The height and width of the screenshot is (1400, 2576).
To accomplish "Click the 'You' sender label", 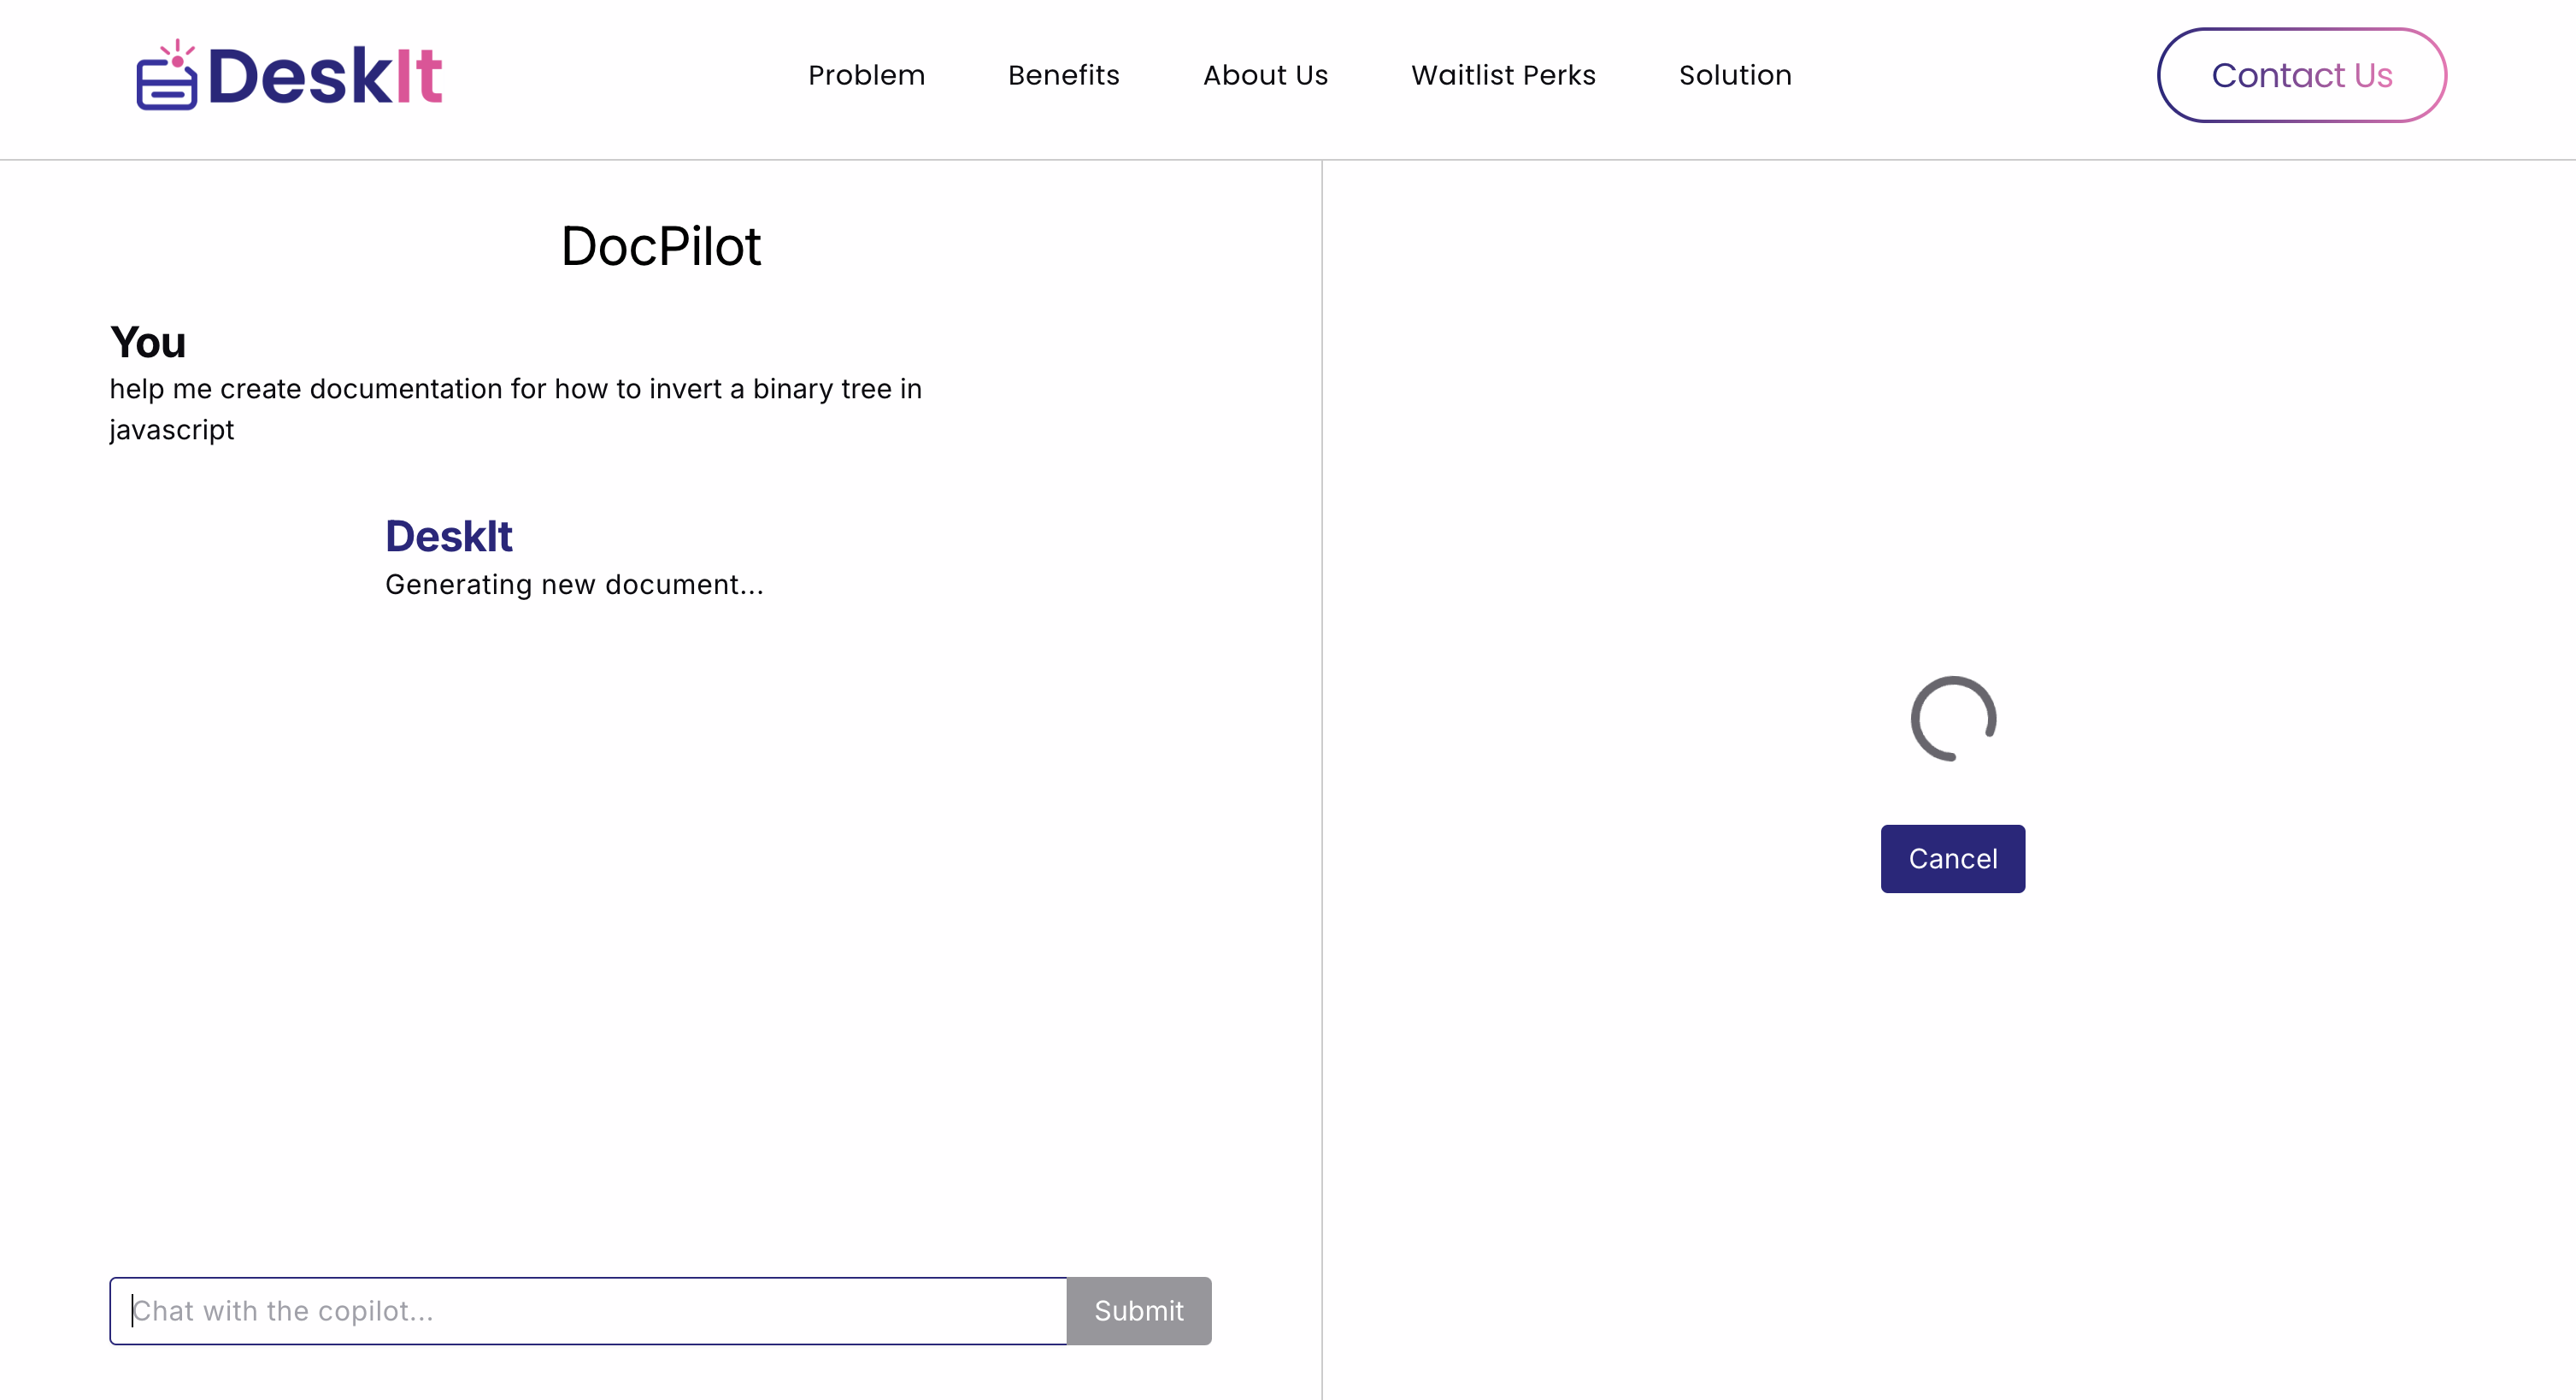I will pyautogui.click(x=148, y=342).
